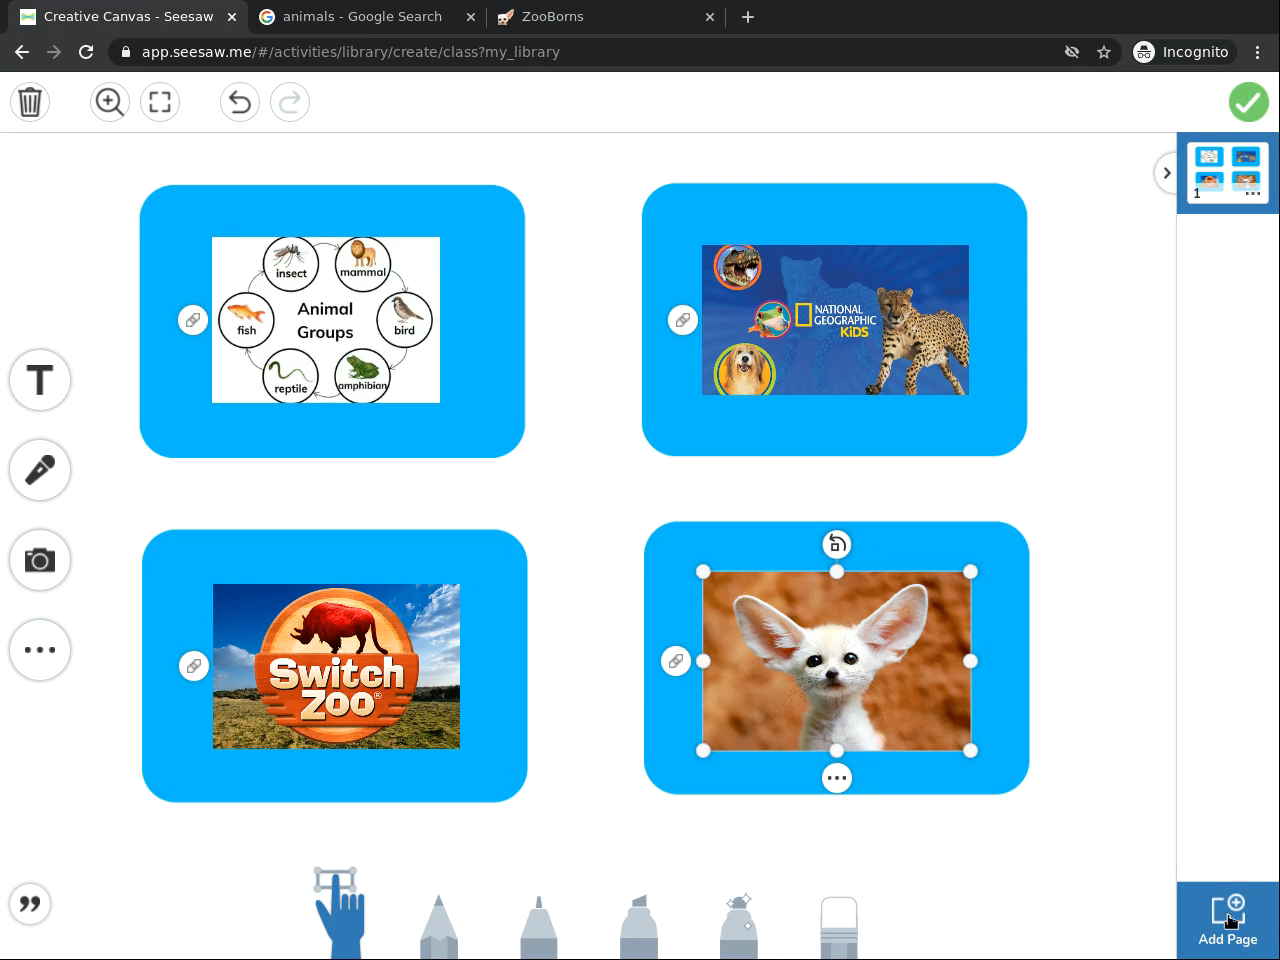Click link icon on Switch Zoo card

pyautogui.click(x=194, y=666)
